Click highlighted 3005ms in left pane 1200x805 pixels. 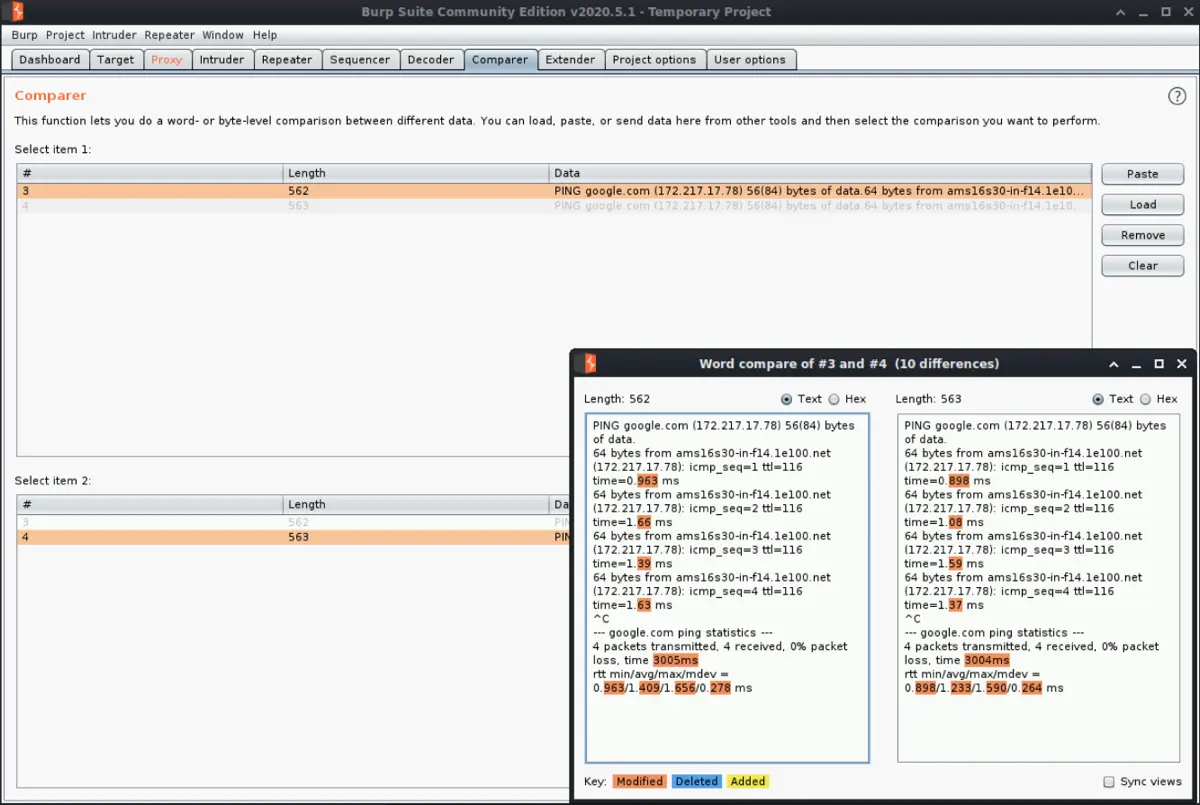676,660
